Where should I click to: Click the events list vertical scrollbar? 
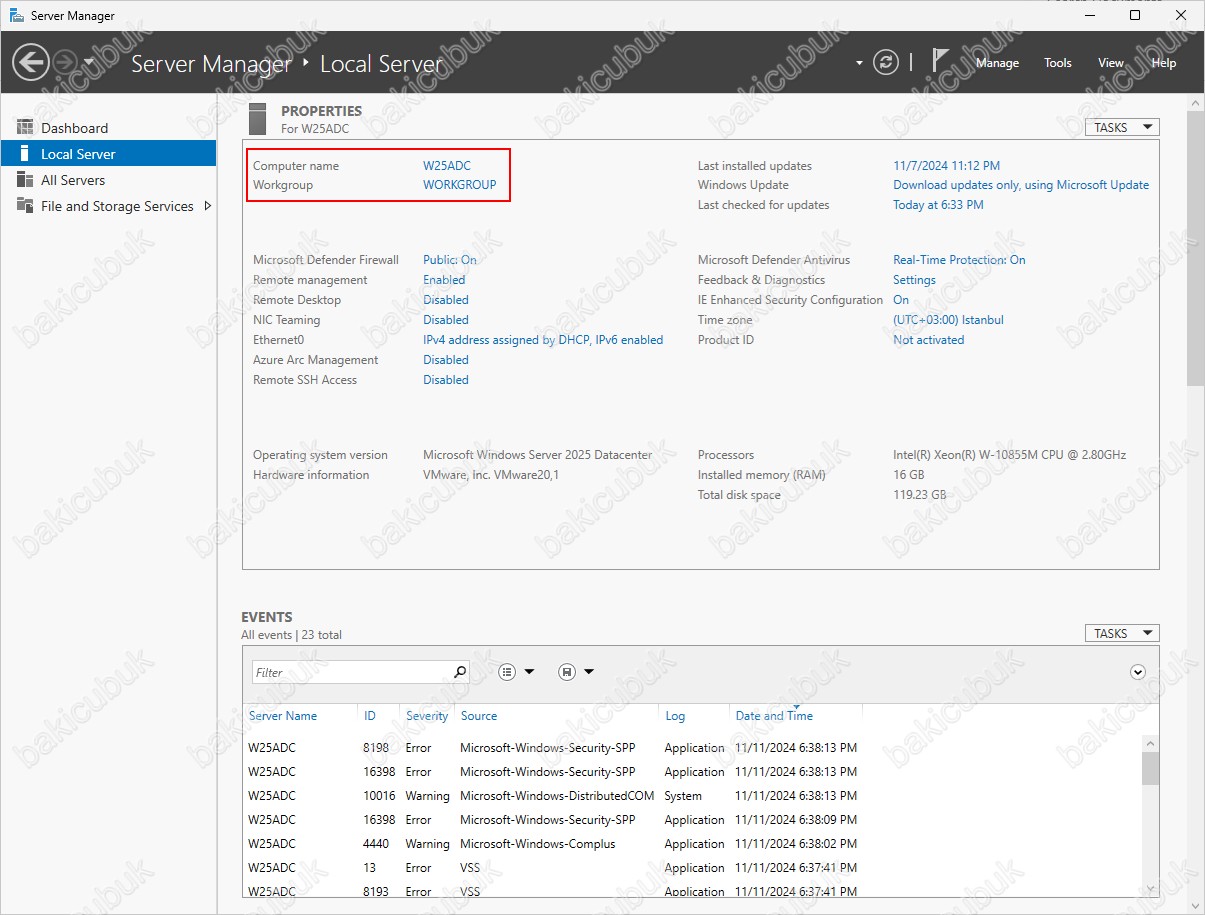tap(1150, 768)
